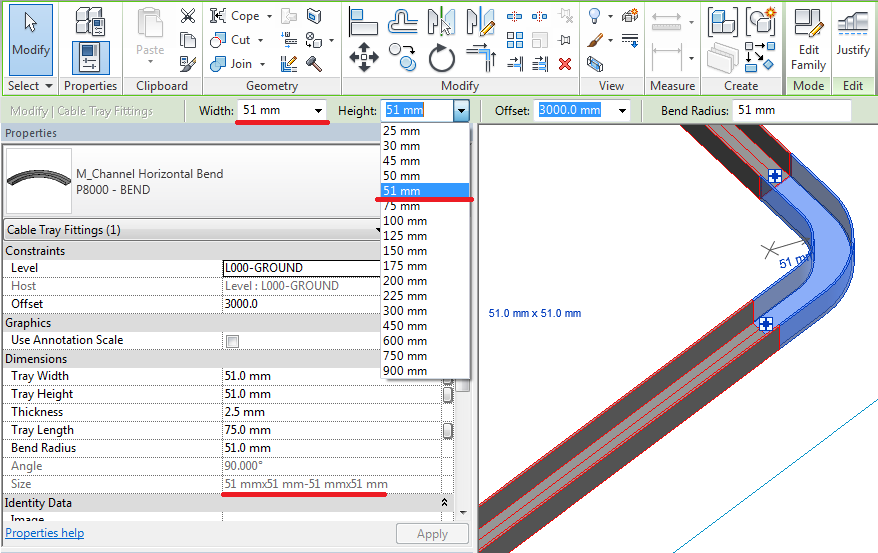Close the Height dropdown with its arrow
Image resolution: width=878 pixels, height=553 pixels.
click(461, 111)
